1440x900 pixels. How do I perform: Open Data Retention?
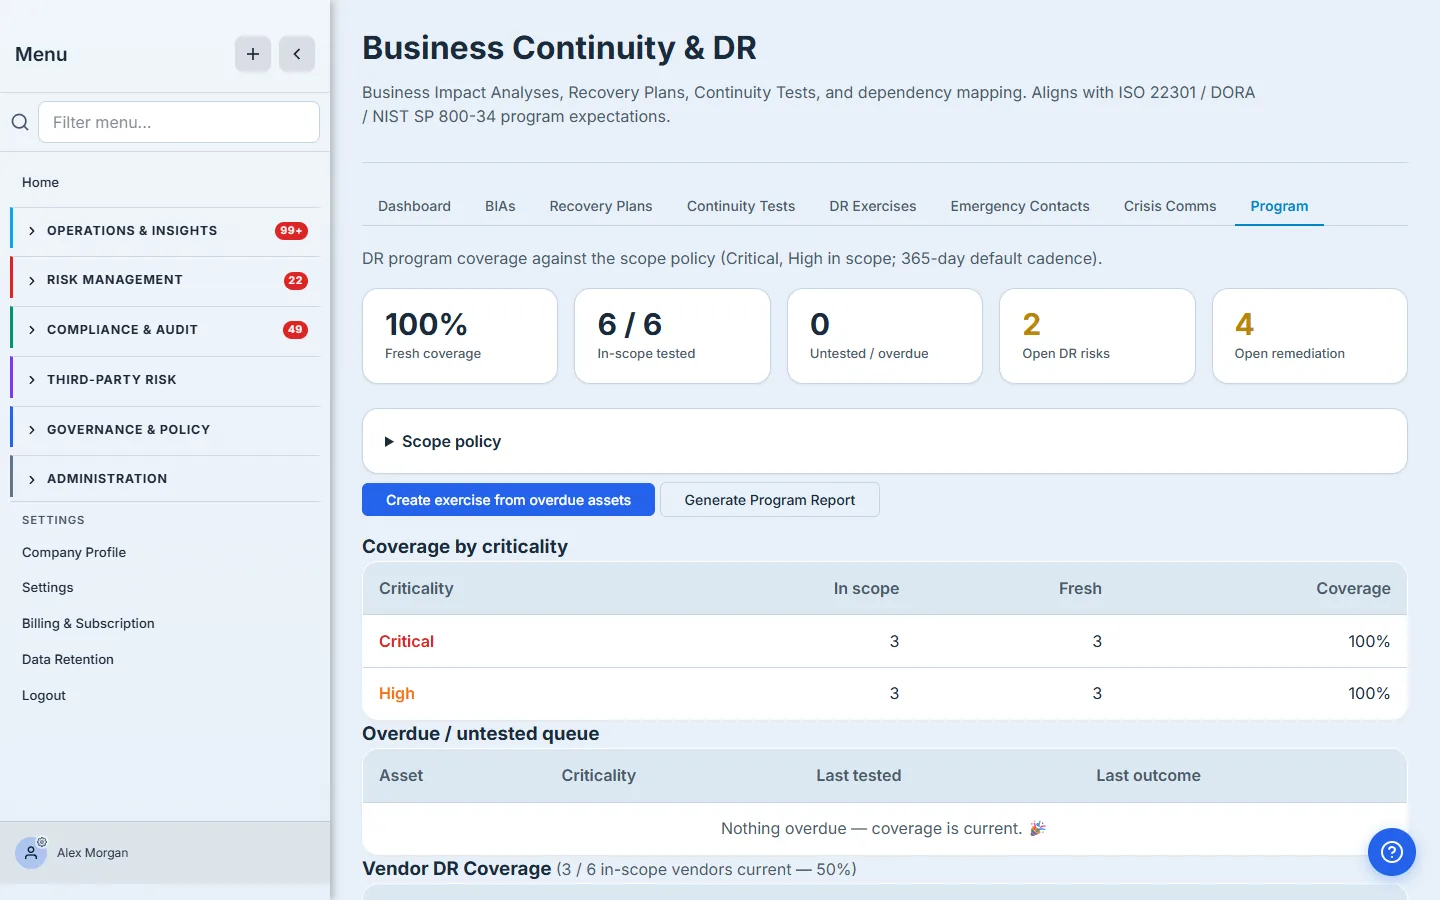[x=68, y=659]
